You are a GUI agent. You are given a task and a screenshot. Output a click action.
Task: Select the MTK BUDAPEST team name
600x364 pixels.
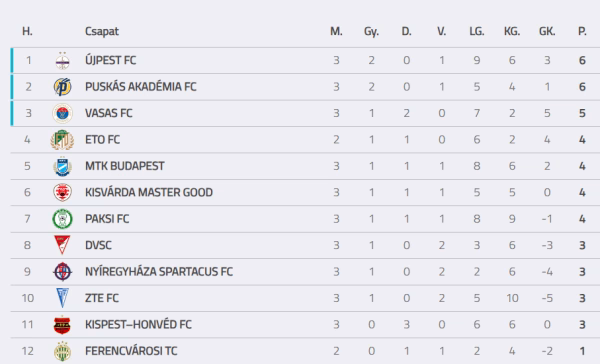125,166
